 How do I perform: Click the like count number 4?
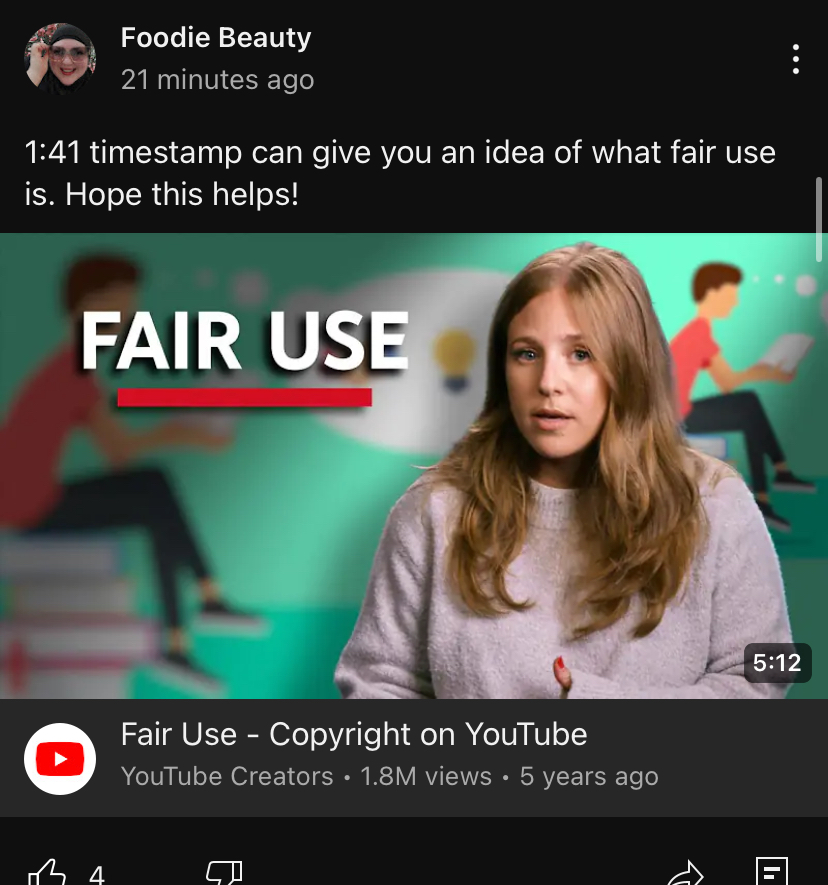click(x=97, y=875)
